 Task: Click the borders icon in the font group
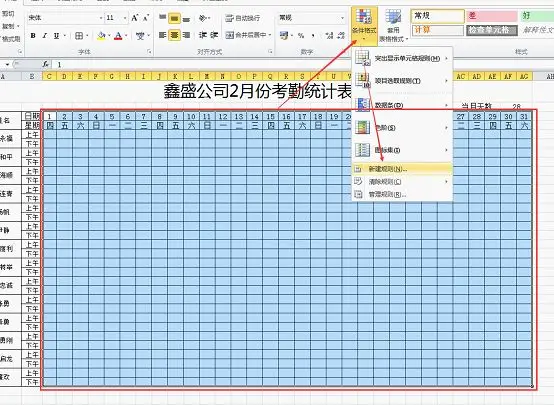click(79, 36)
